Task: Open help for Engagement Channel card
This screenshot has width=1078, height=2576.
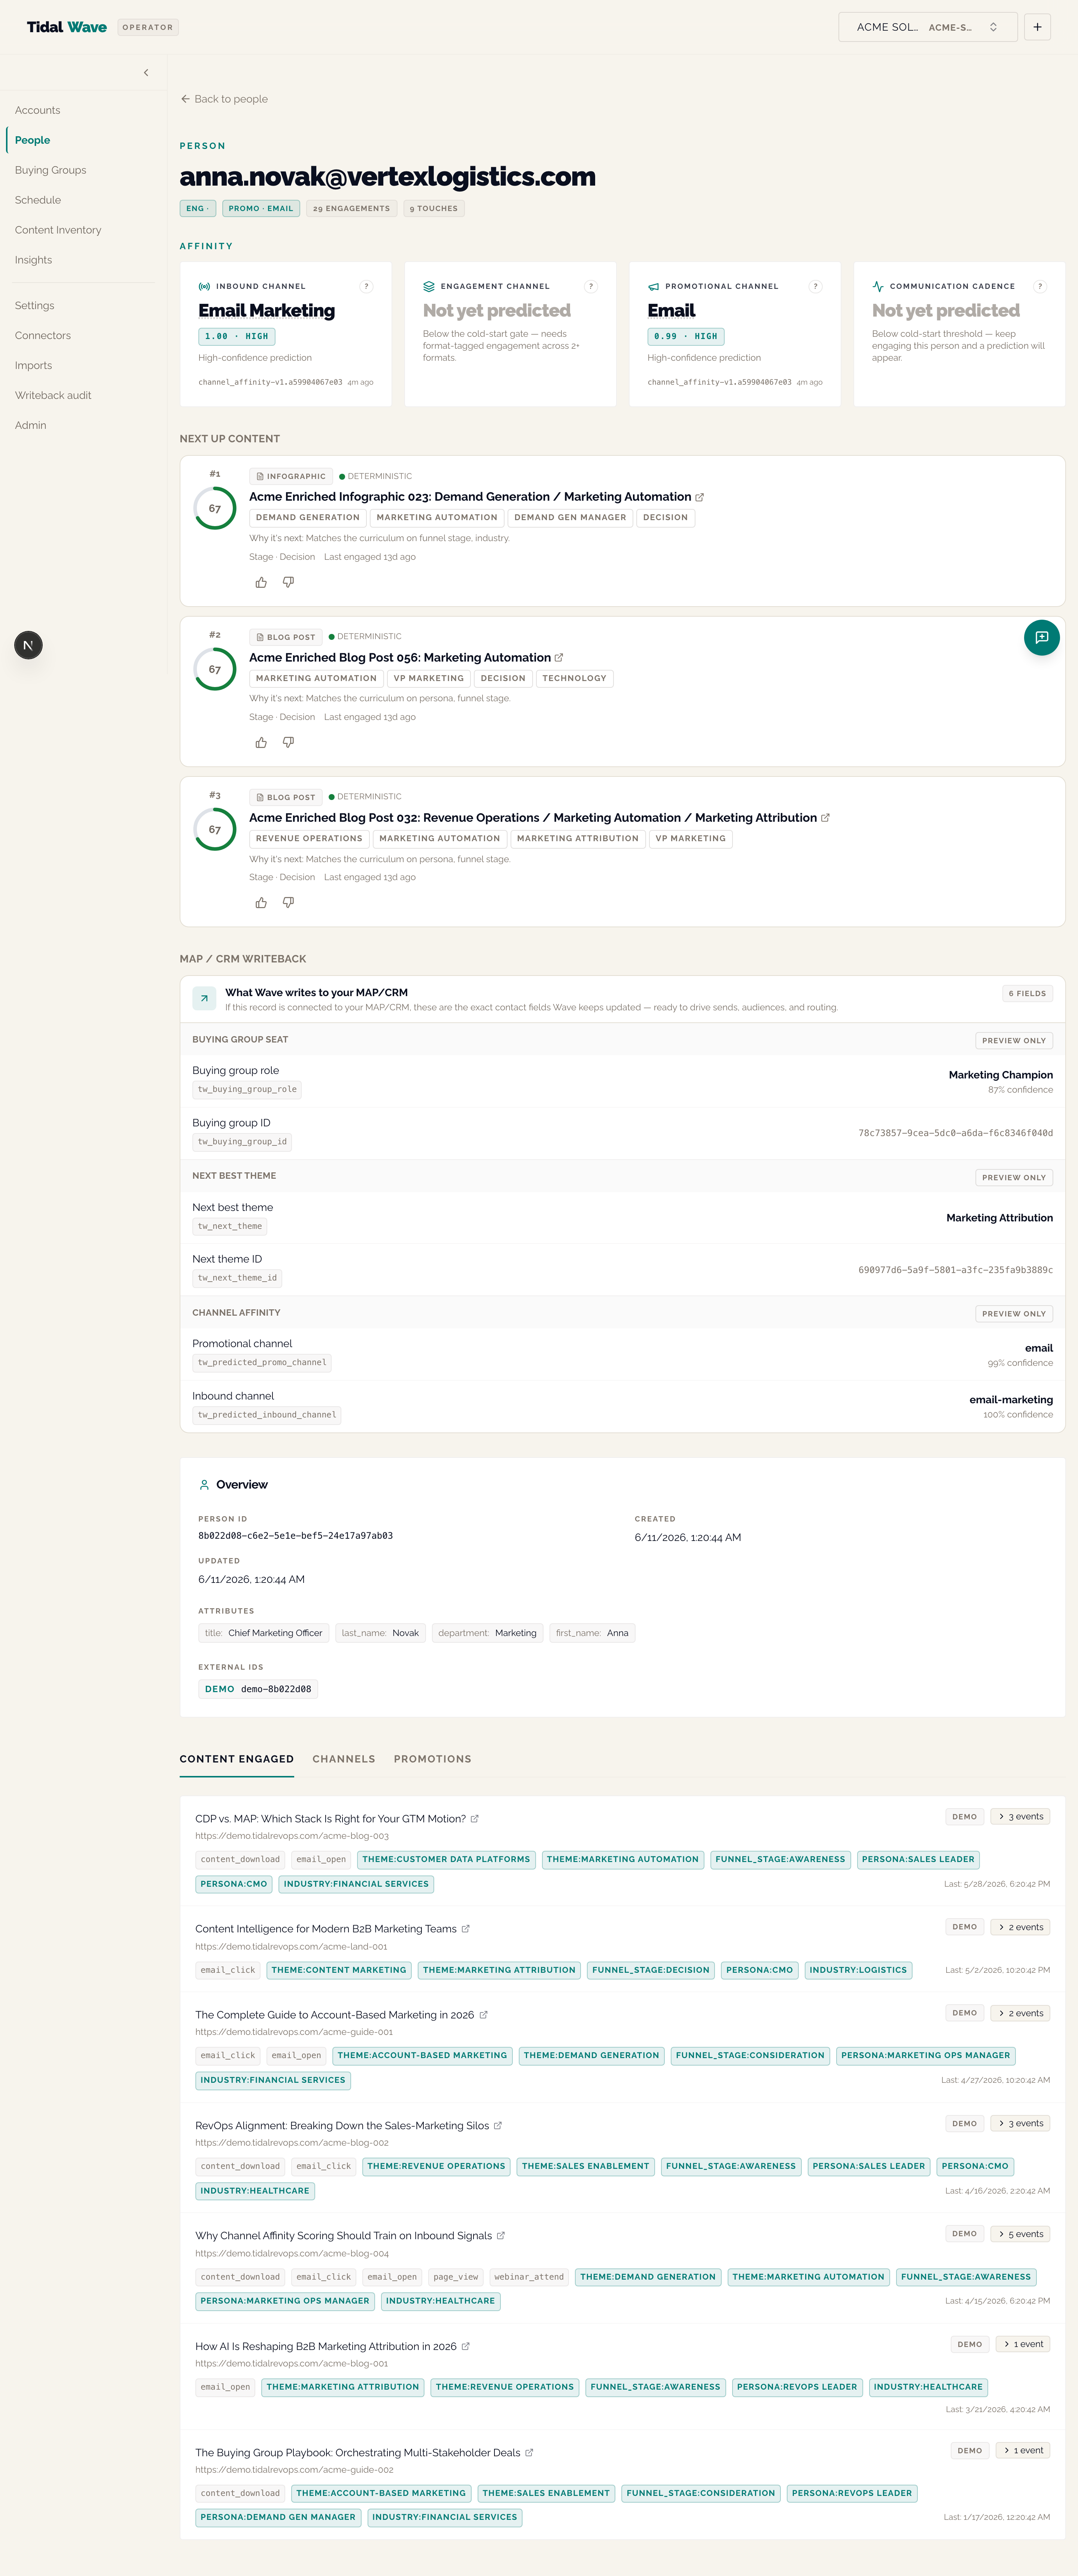Action: point(591,286)
